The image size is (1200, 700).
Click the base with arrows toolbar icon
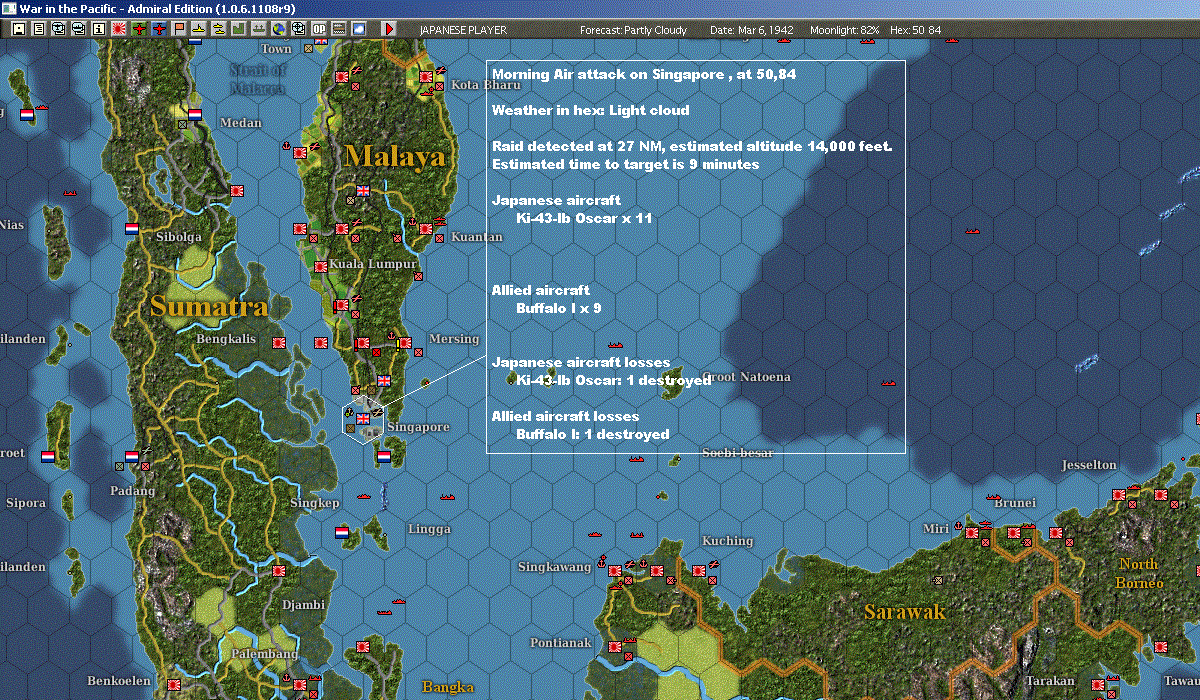pos(259,29)
